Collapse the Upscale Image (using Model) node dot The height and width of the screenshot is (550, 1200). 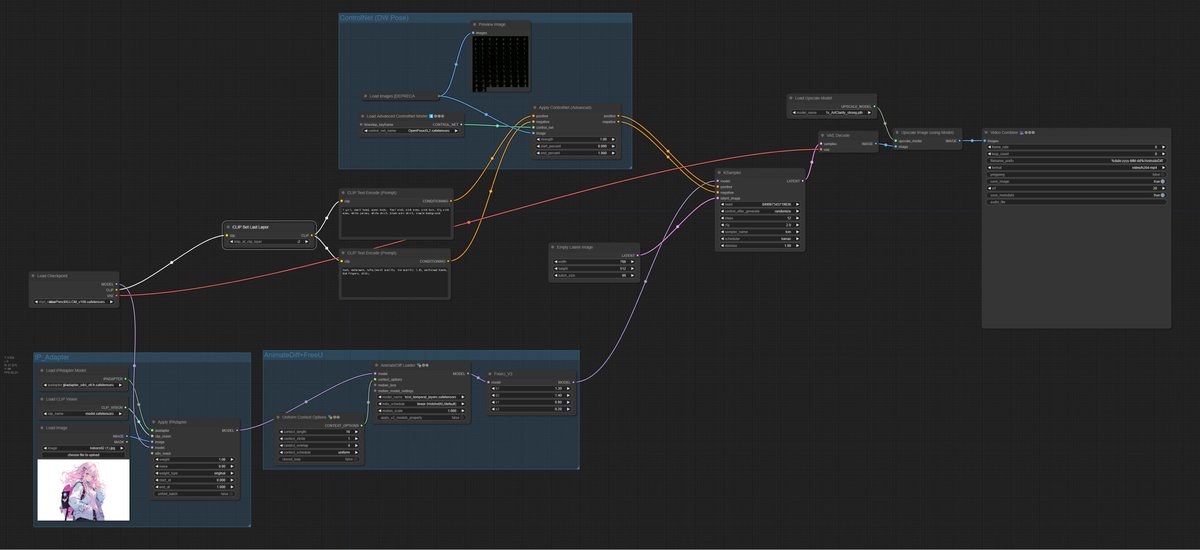(897, 132)
